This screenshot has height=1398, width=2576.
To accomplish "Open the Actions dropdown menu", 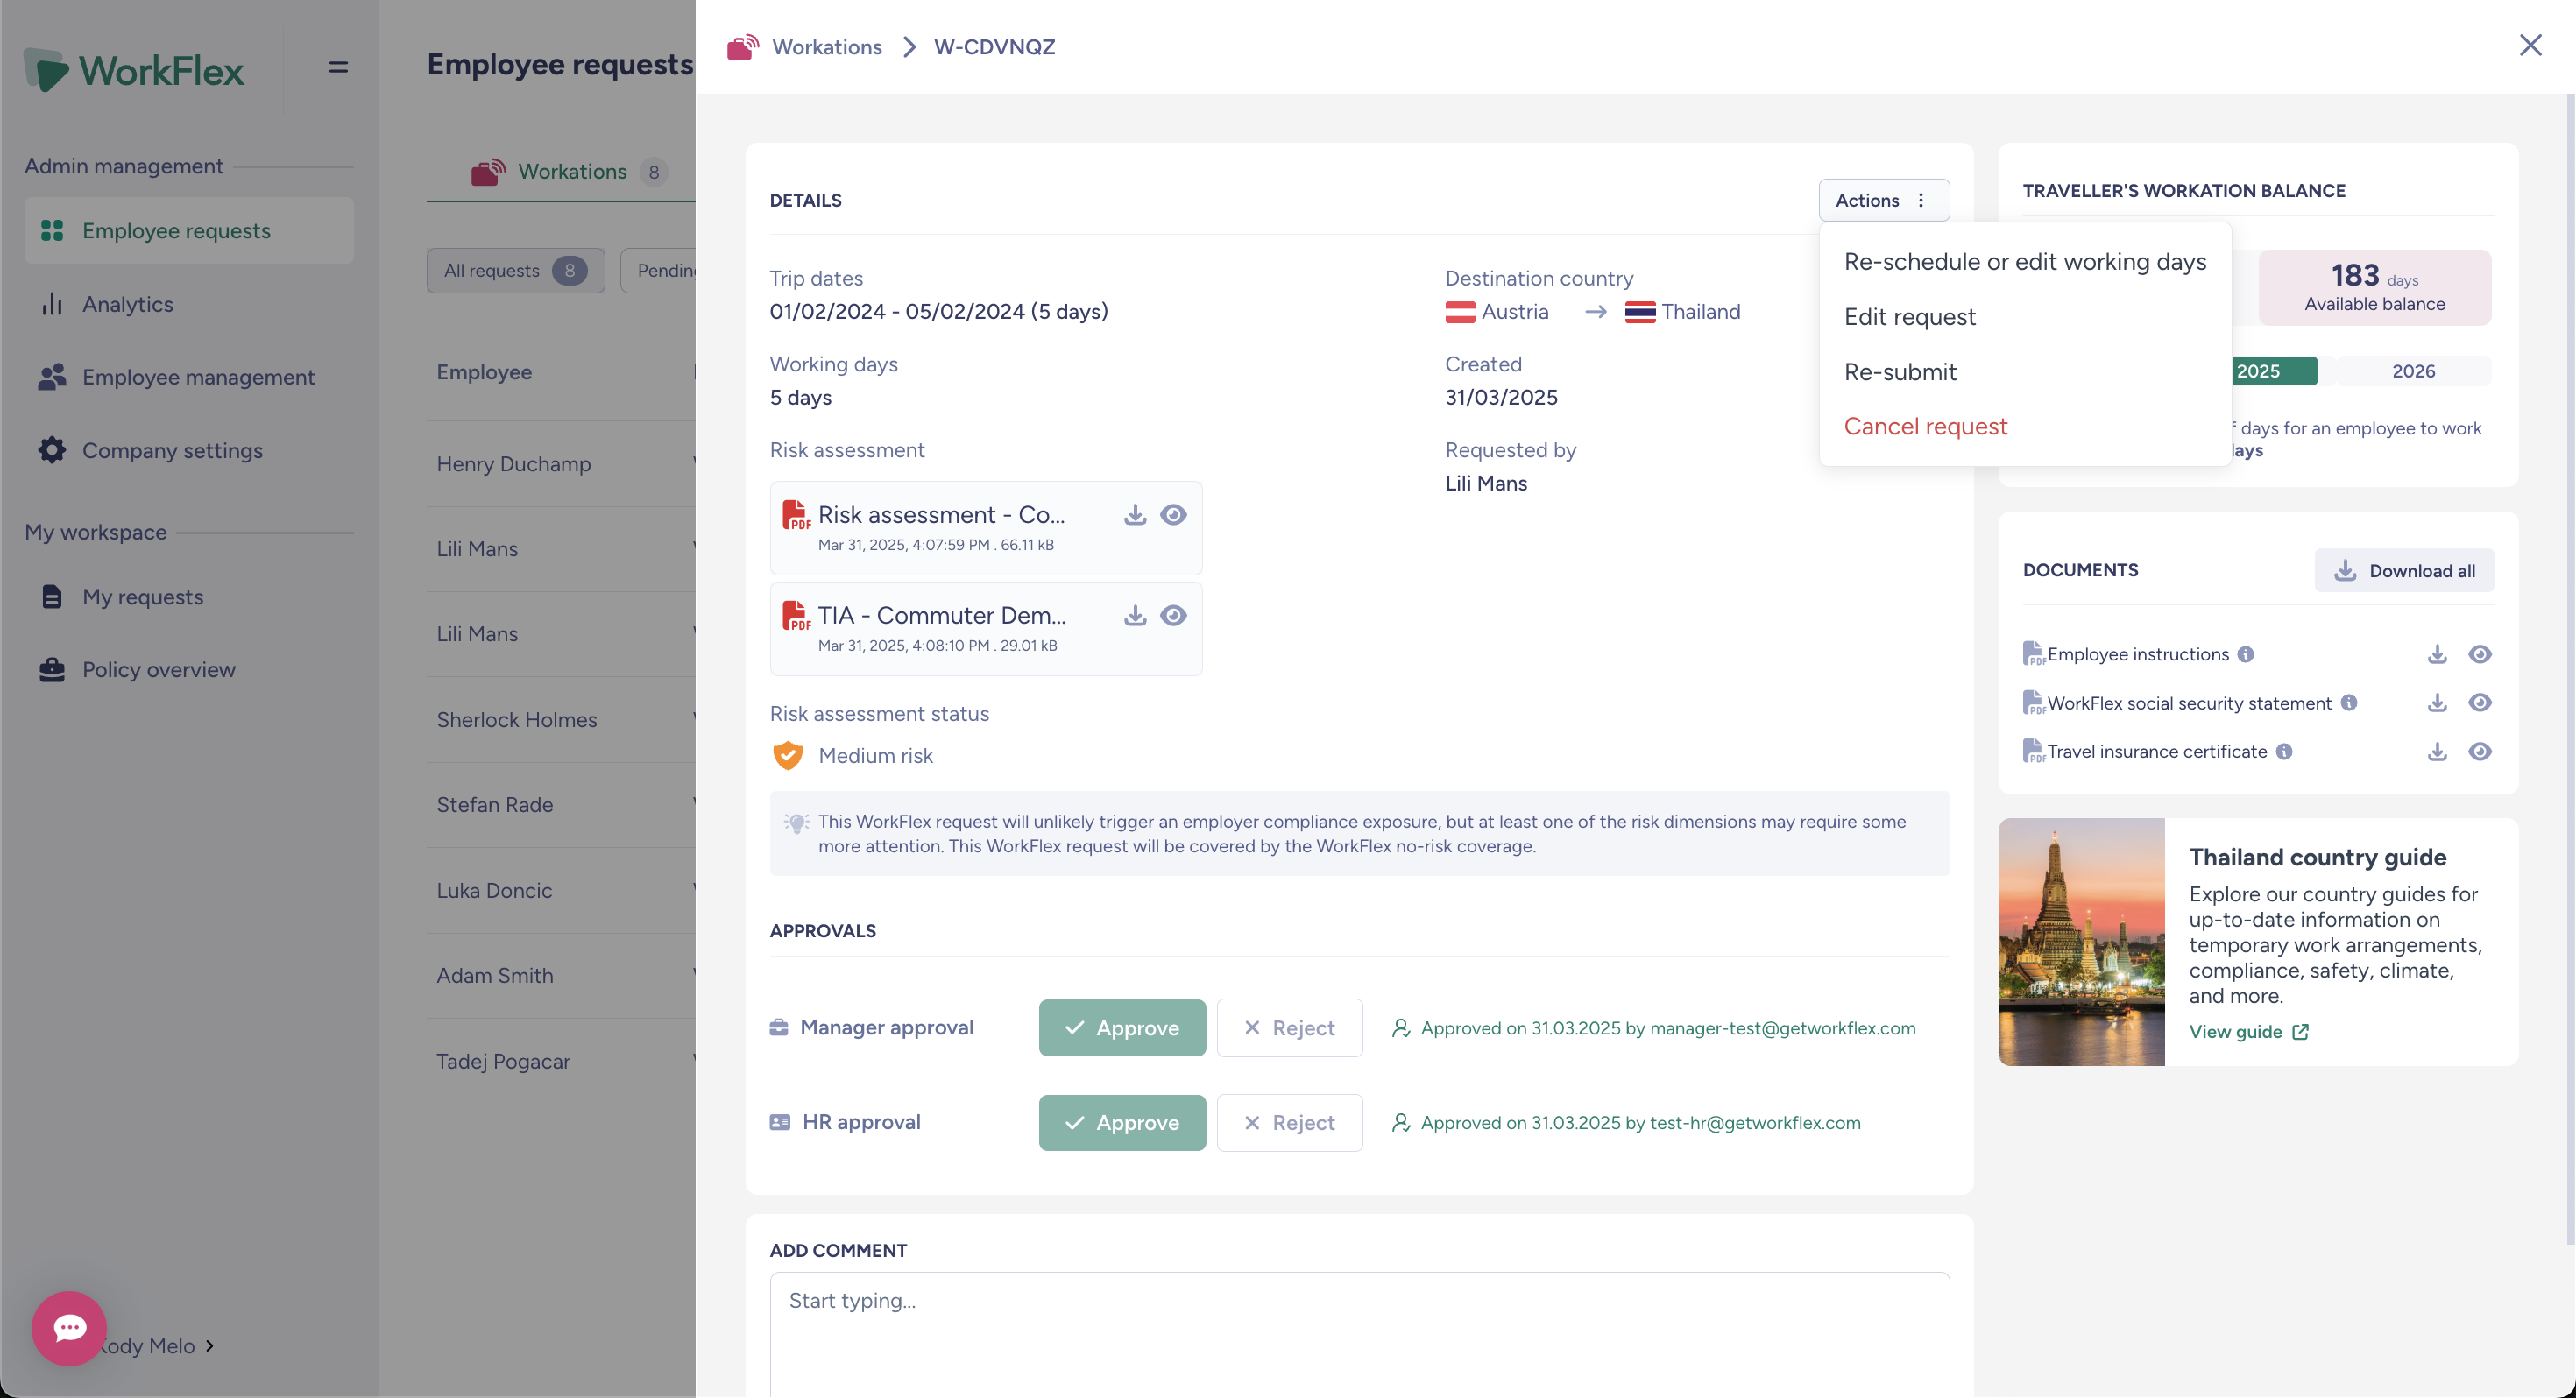I will (1883, 200).
